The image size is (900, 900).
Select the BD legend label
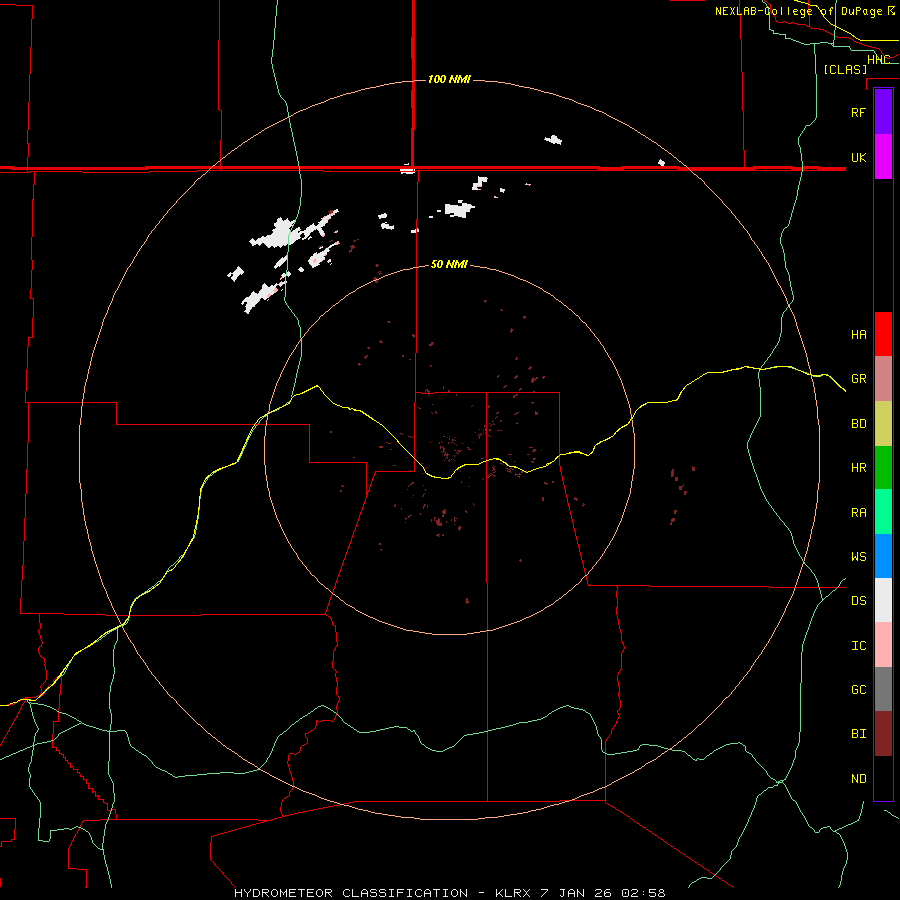tap(858, 424)
